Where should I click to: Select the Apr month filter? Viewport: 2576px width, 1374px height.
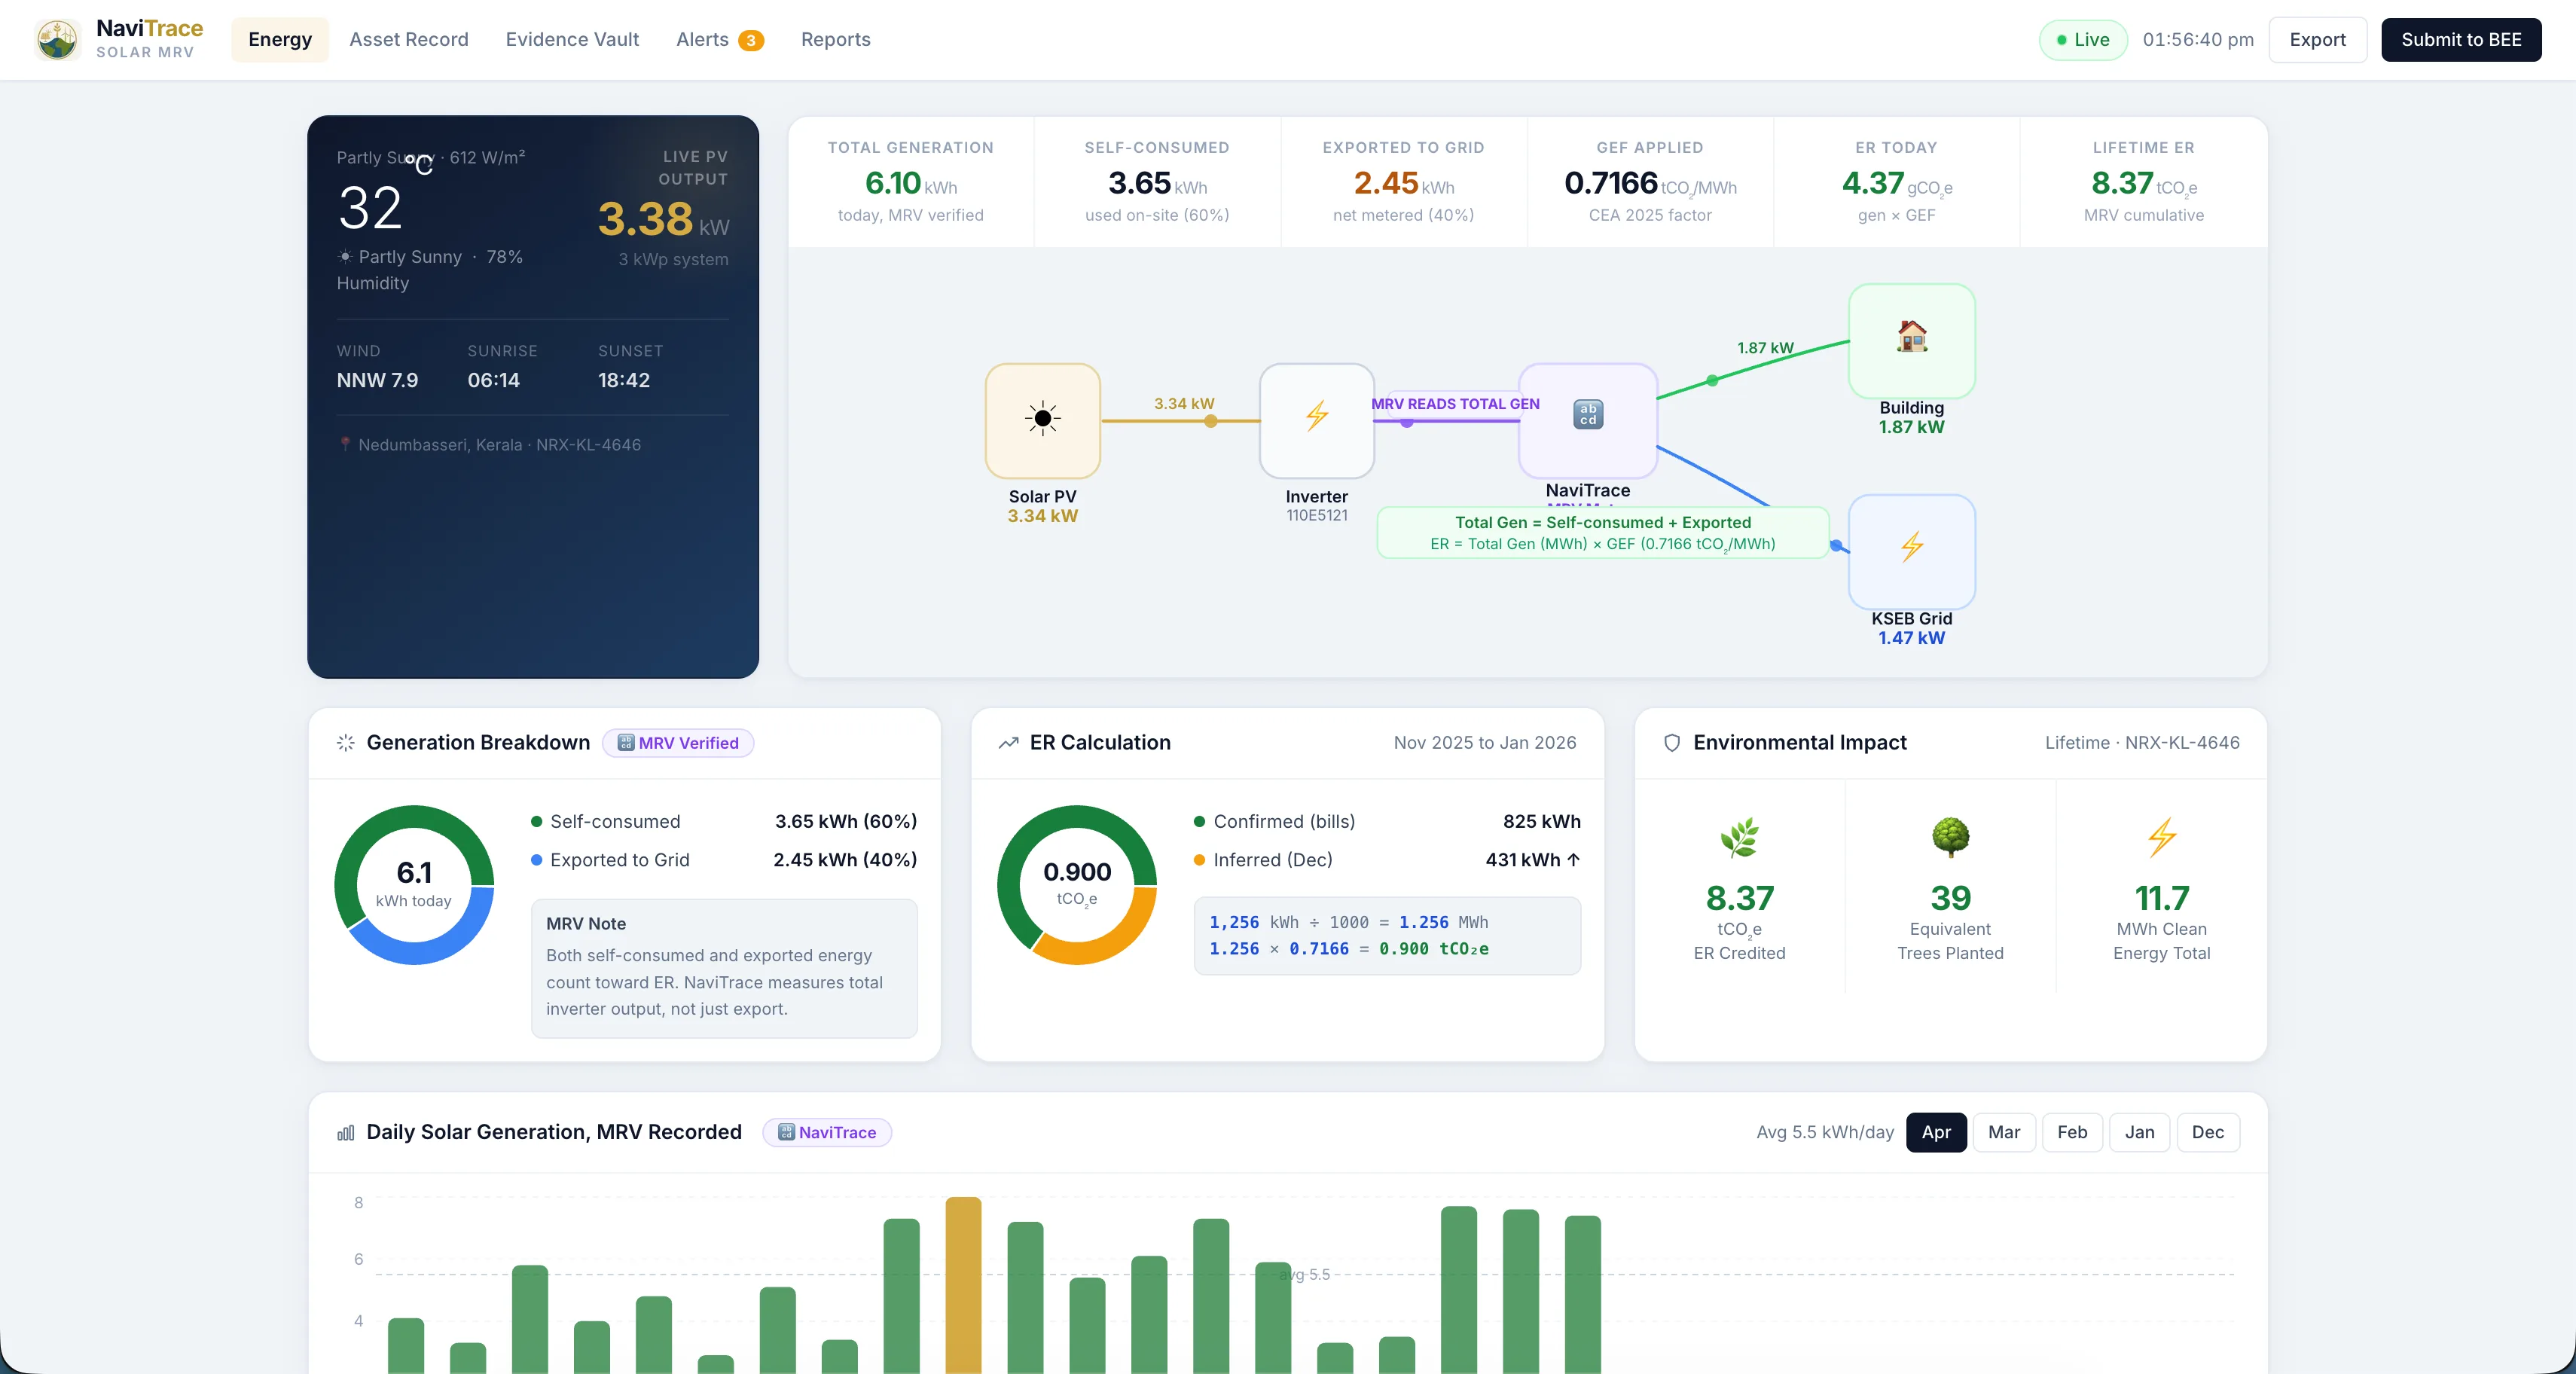tap(1936, 1132)
